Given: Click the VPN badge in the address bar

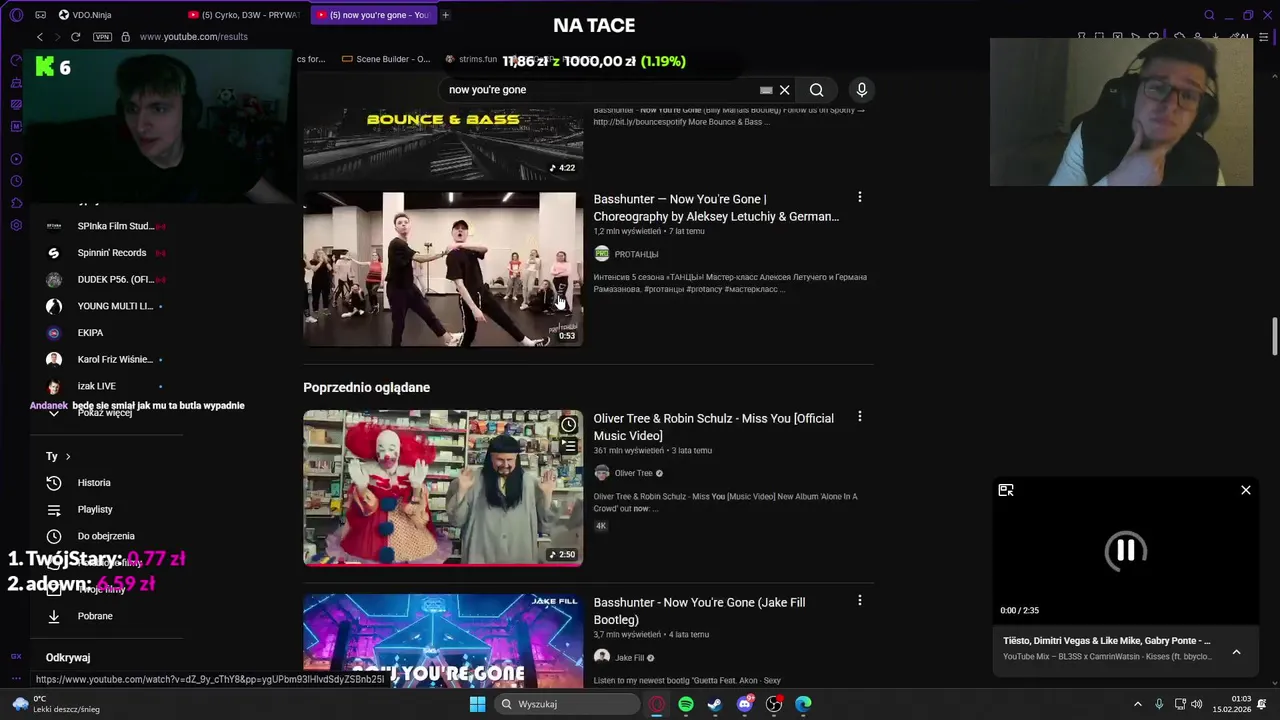Looking at the screenshot, I should [x=102, y=37].
